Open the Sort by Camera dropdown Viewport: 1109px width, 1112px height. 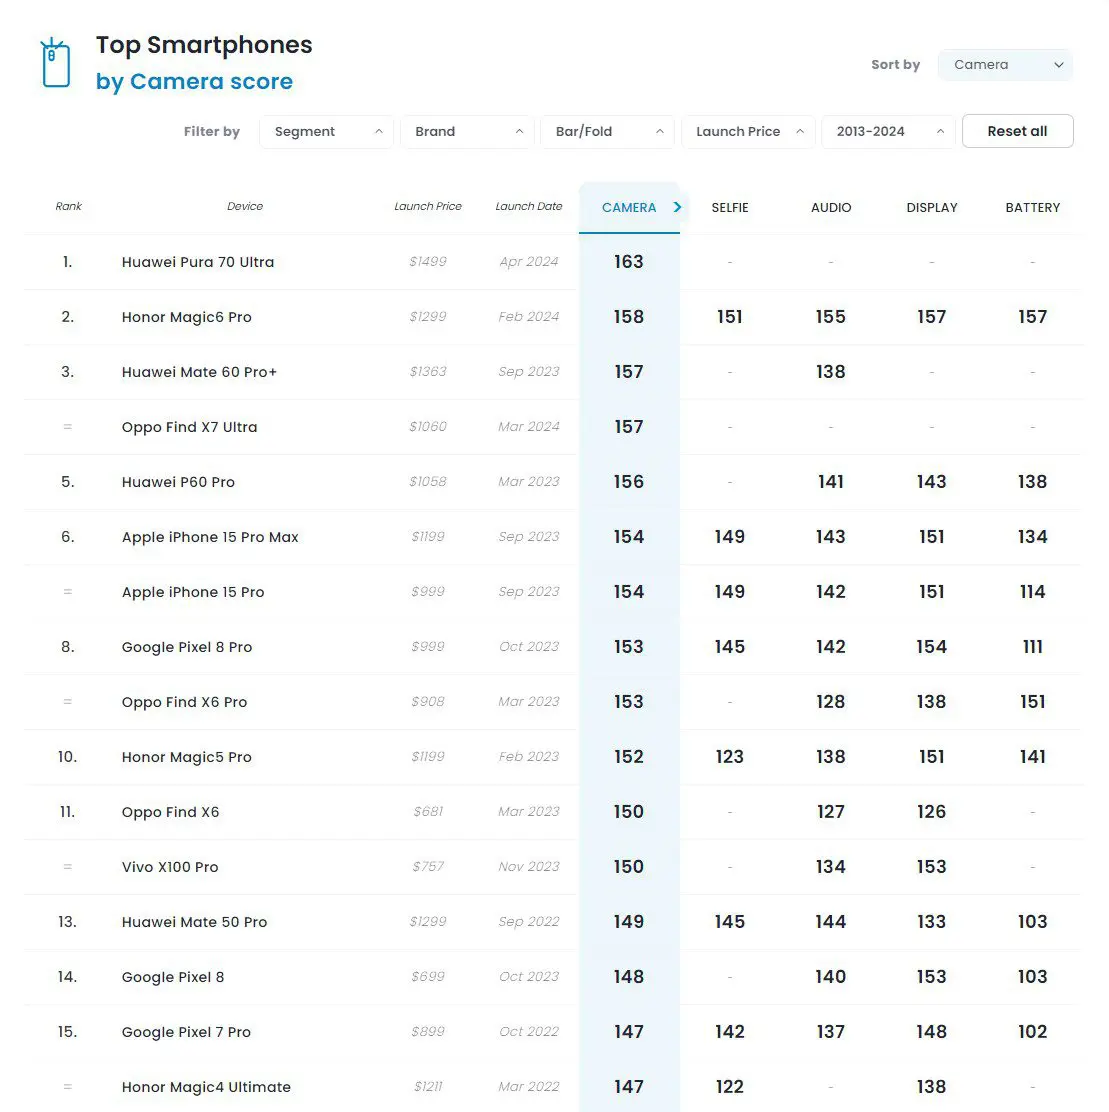click(x=1005, y=65)
